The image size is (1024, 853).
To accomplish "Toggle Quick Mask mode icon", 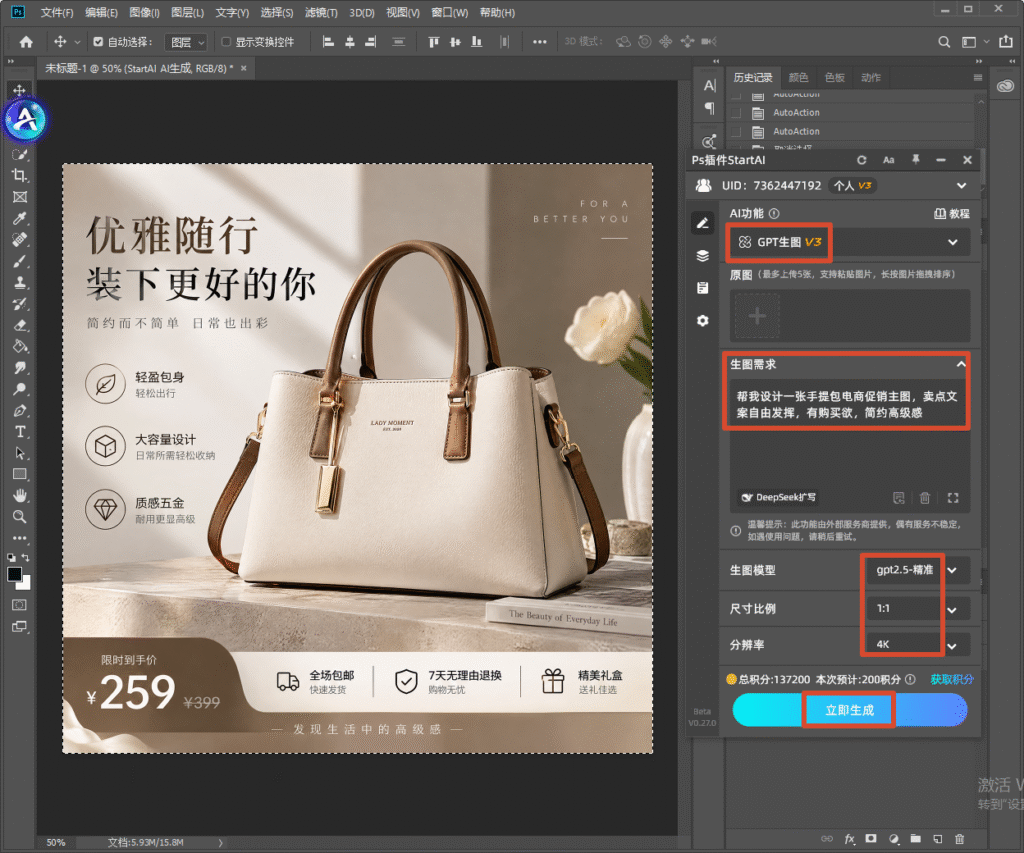I will coord(20,605).
